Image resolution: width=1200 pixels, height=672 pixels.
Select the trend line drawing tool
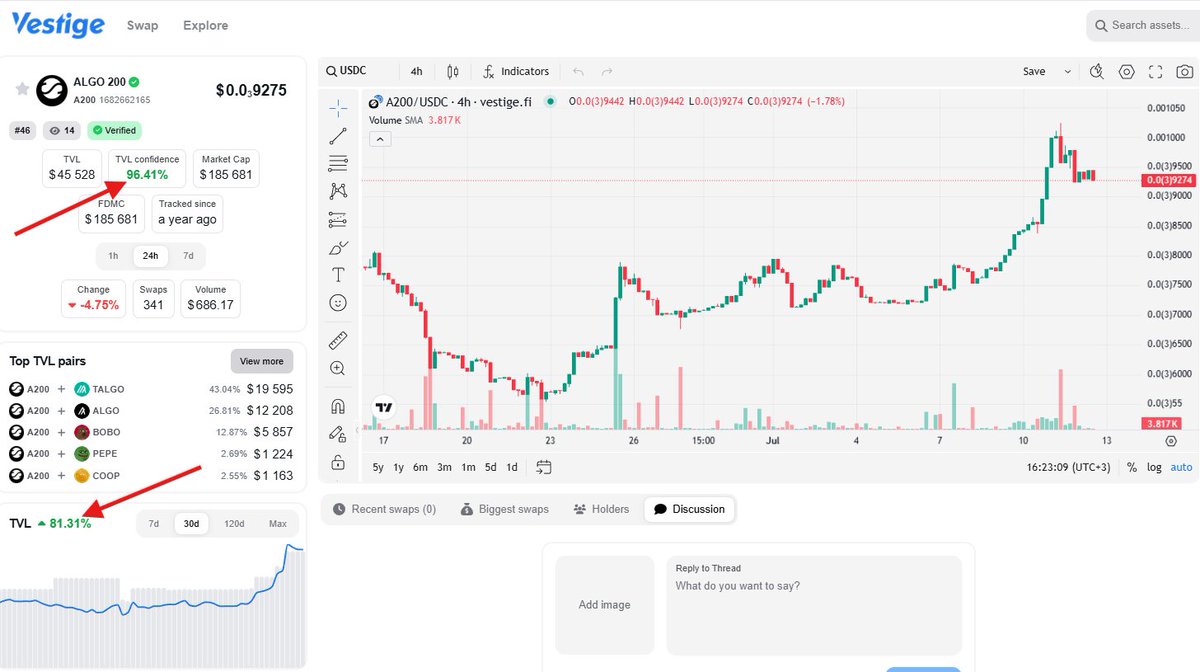(338, 136)
